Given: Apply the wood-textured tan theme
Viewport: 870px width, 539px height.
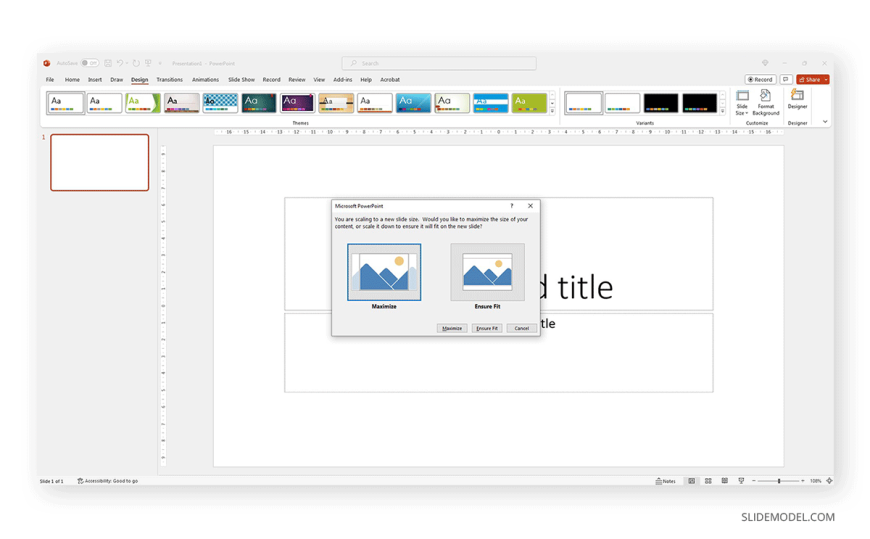Looking at the screenshot, I should (336, 103).
